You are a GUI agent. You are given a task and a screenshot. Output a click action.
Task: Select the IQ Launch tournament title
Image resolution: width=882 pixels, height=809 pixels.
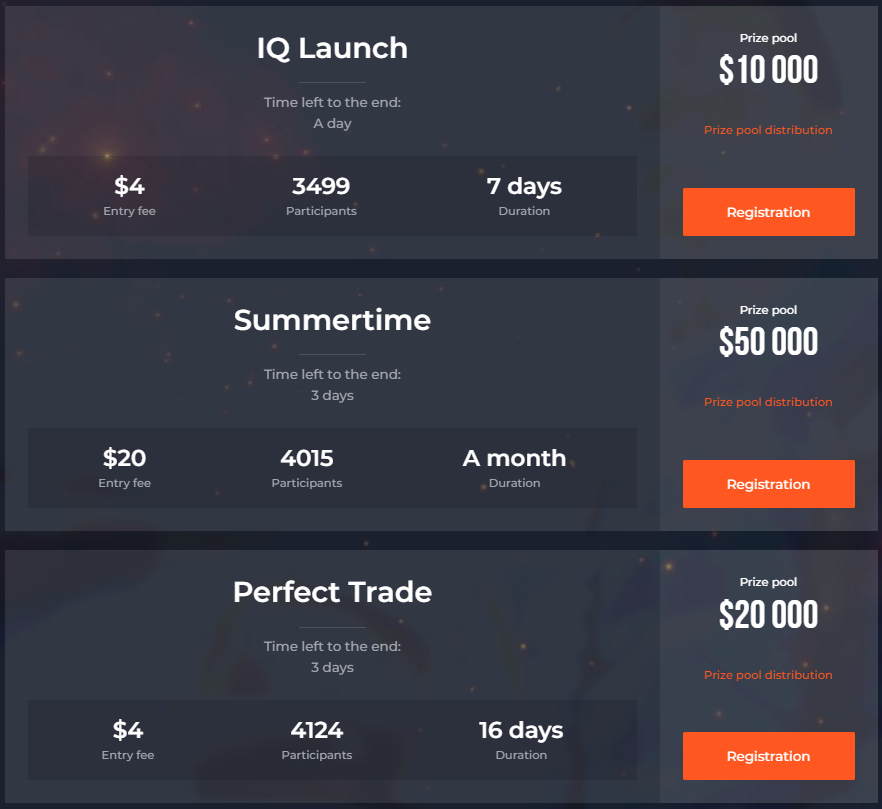[x=332, y=48]
